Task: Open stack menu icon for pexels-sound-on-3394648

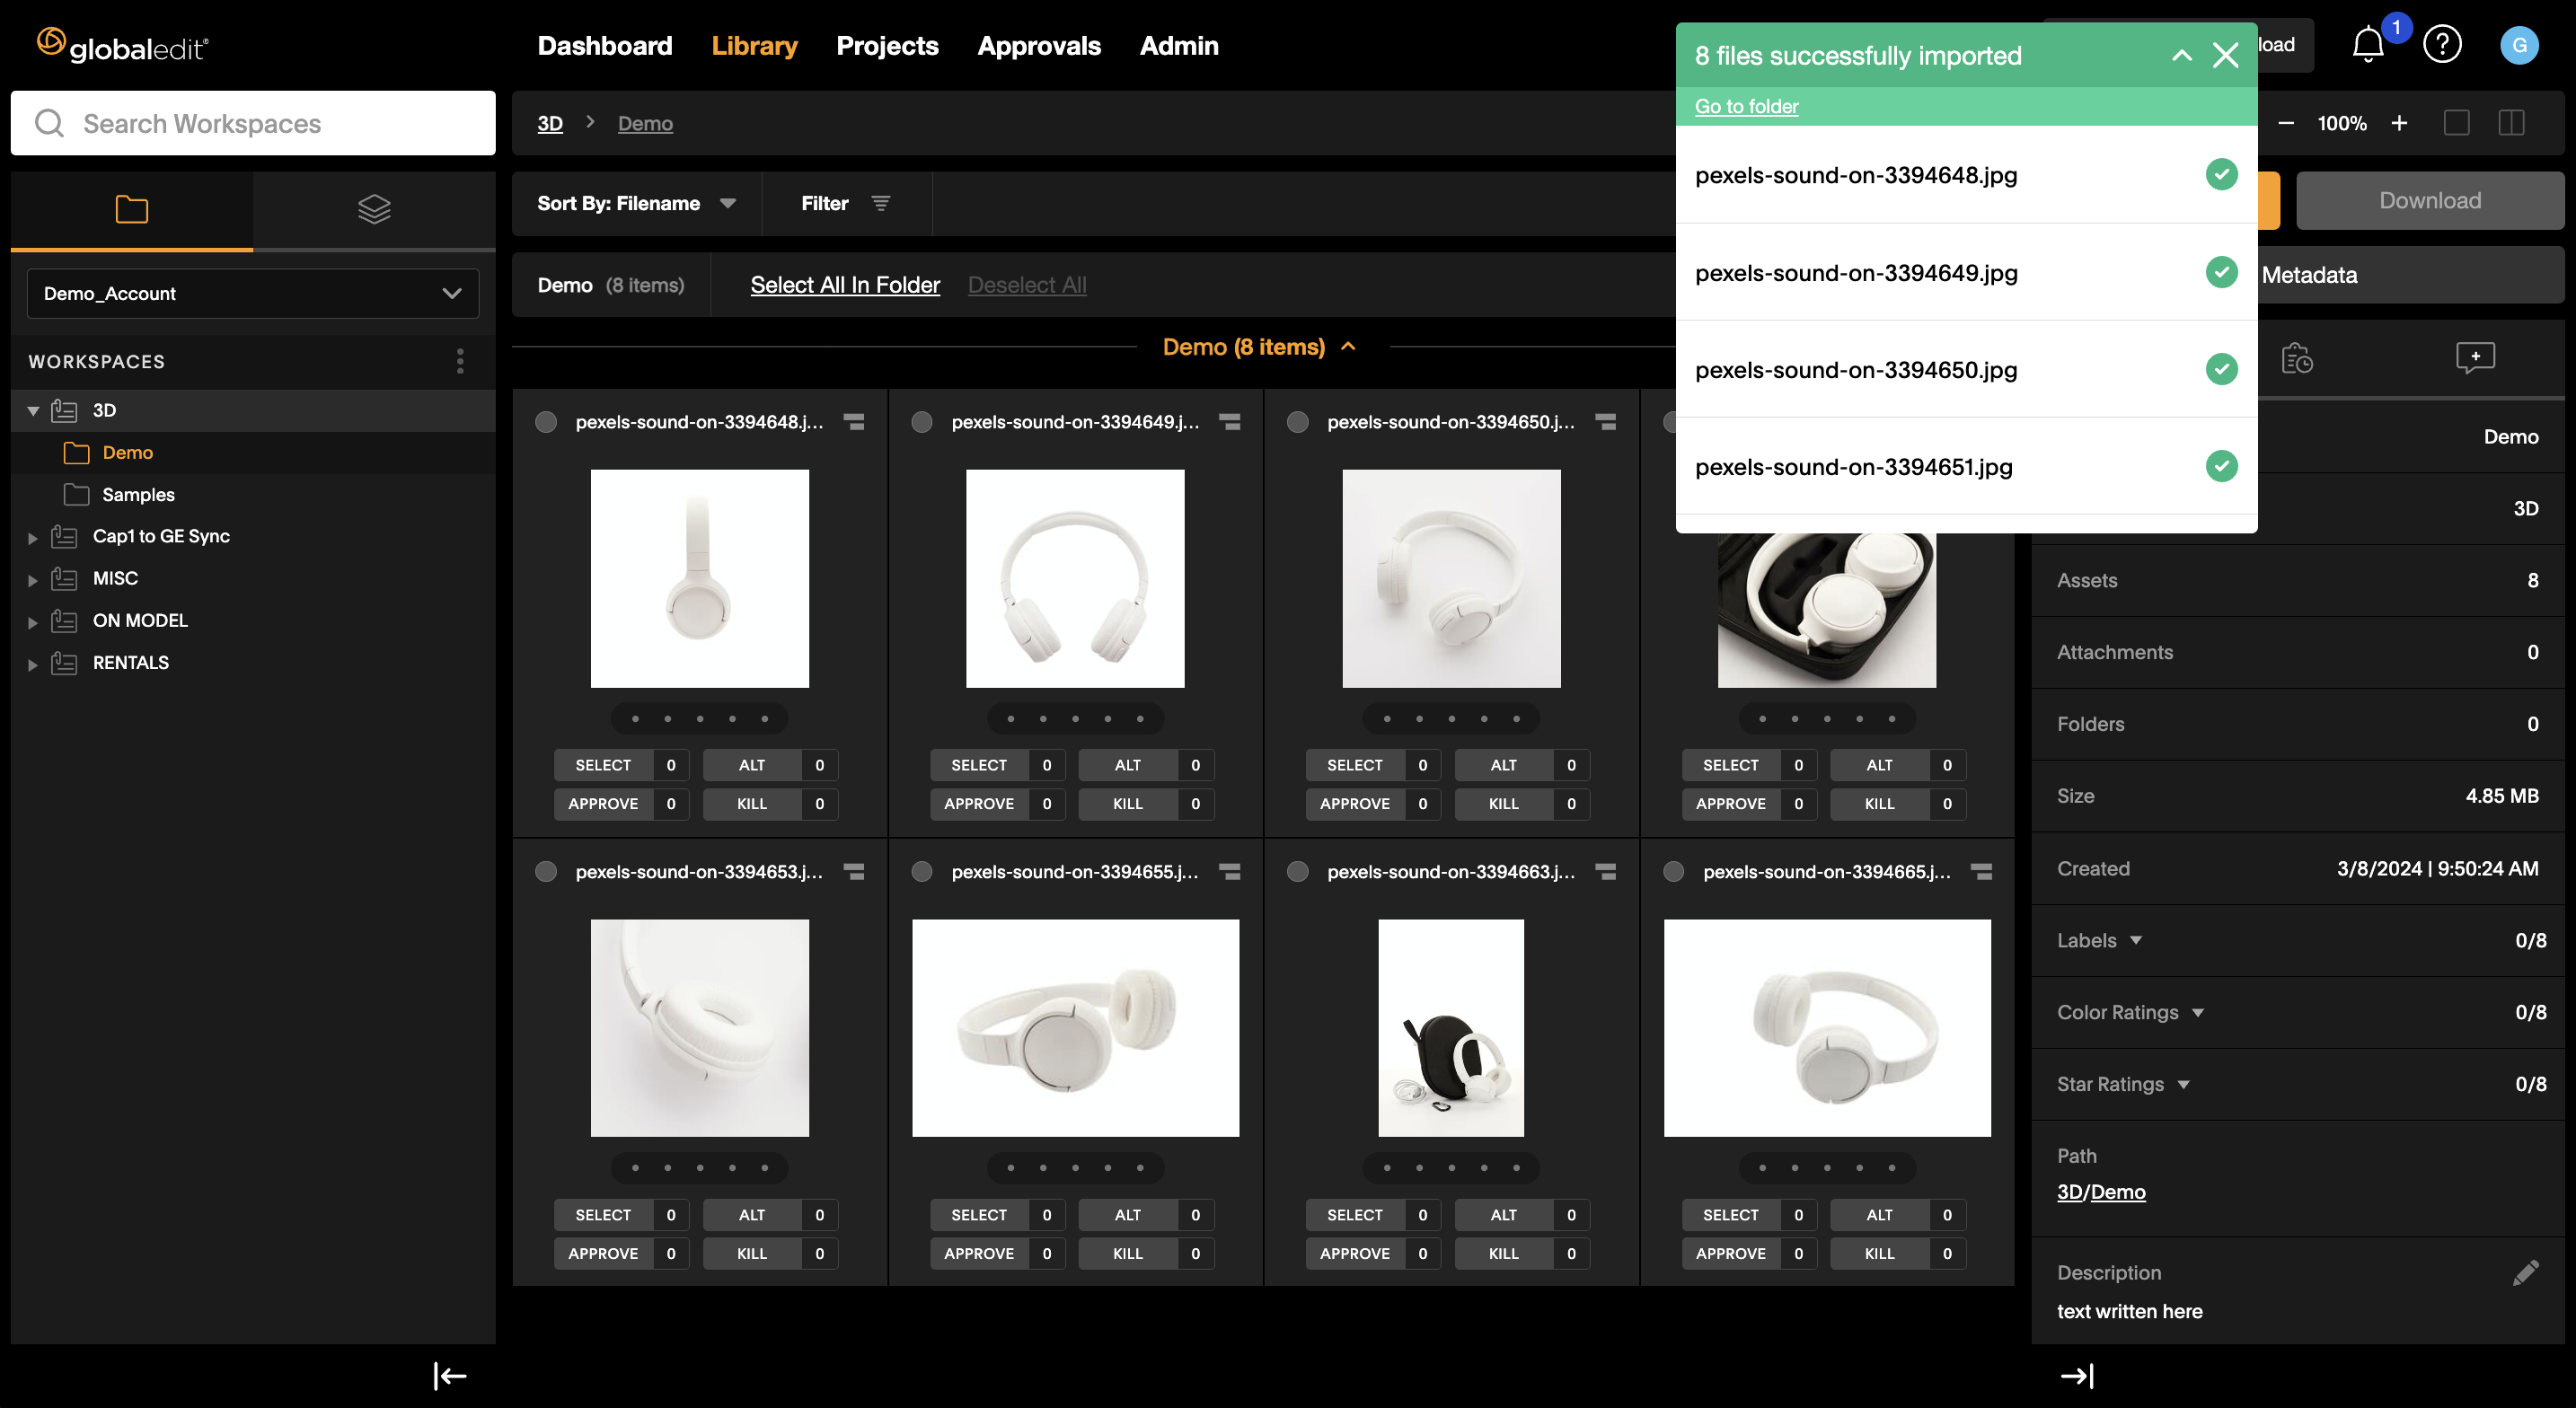Action: pos(854,422)
